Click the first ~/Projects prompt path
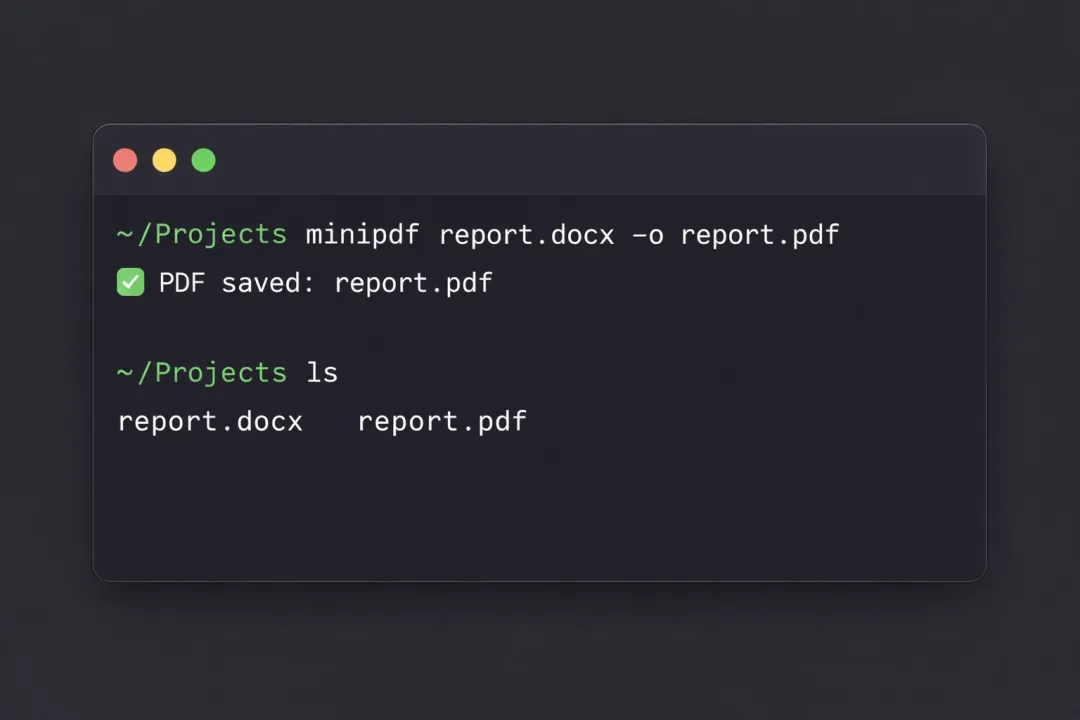Image resolution: width=1080 pixels, height=720 pixels. tap(201, 235)
